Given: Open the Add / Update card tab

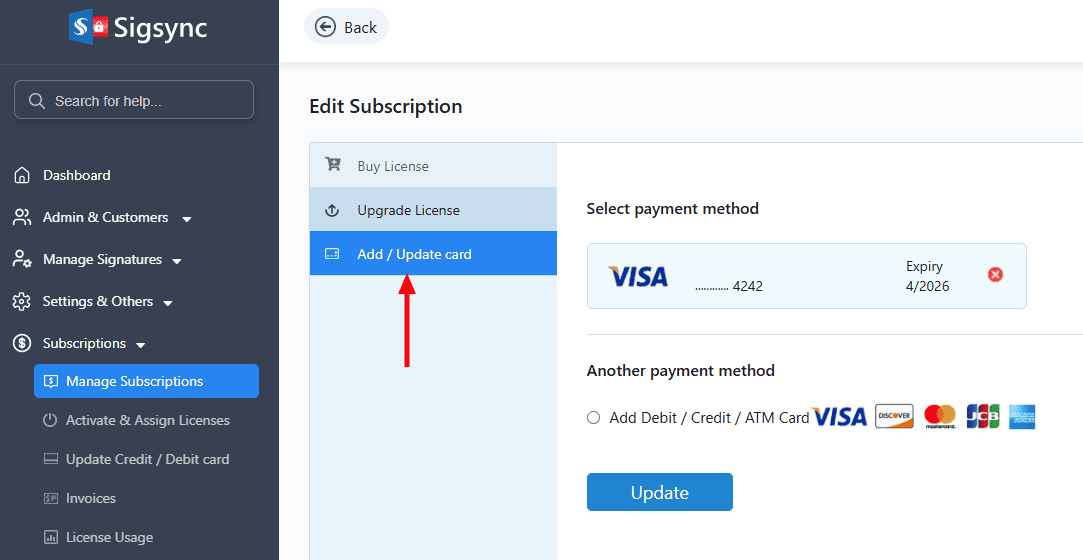Looking at the screenshot, I should coord(414,254).
